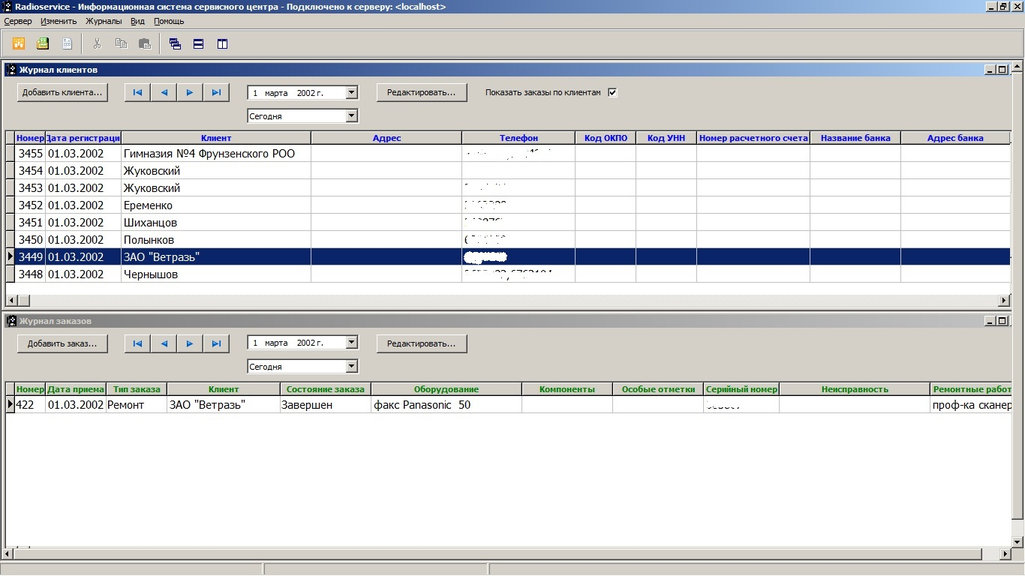Click the 'Добавить клиента...' button
The image size is (1025, 576).
[61, 91]
